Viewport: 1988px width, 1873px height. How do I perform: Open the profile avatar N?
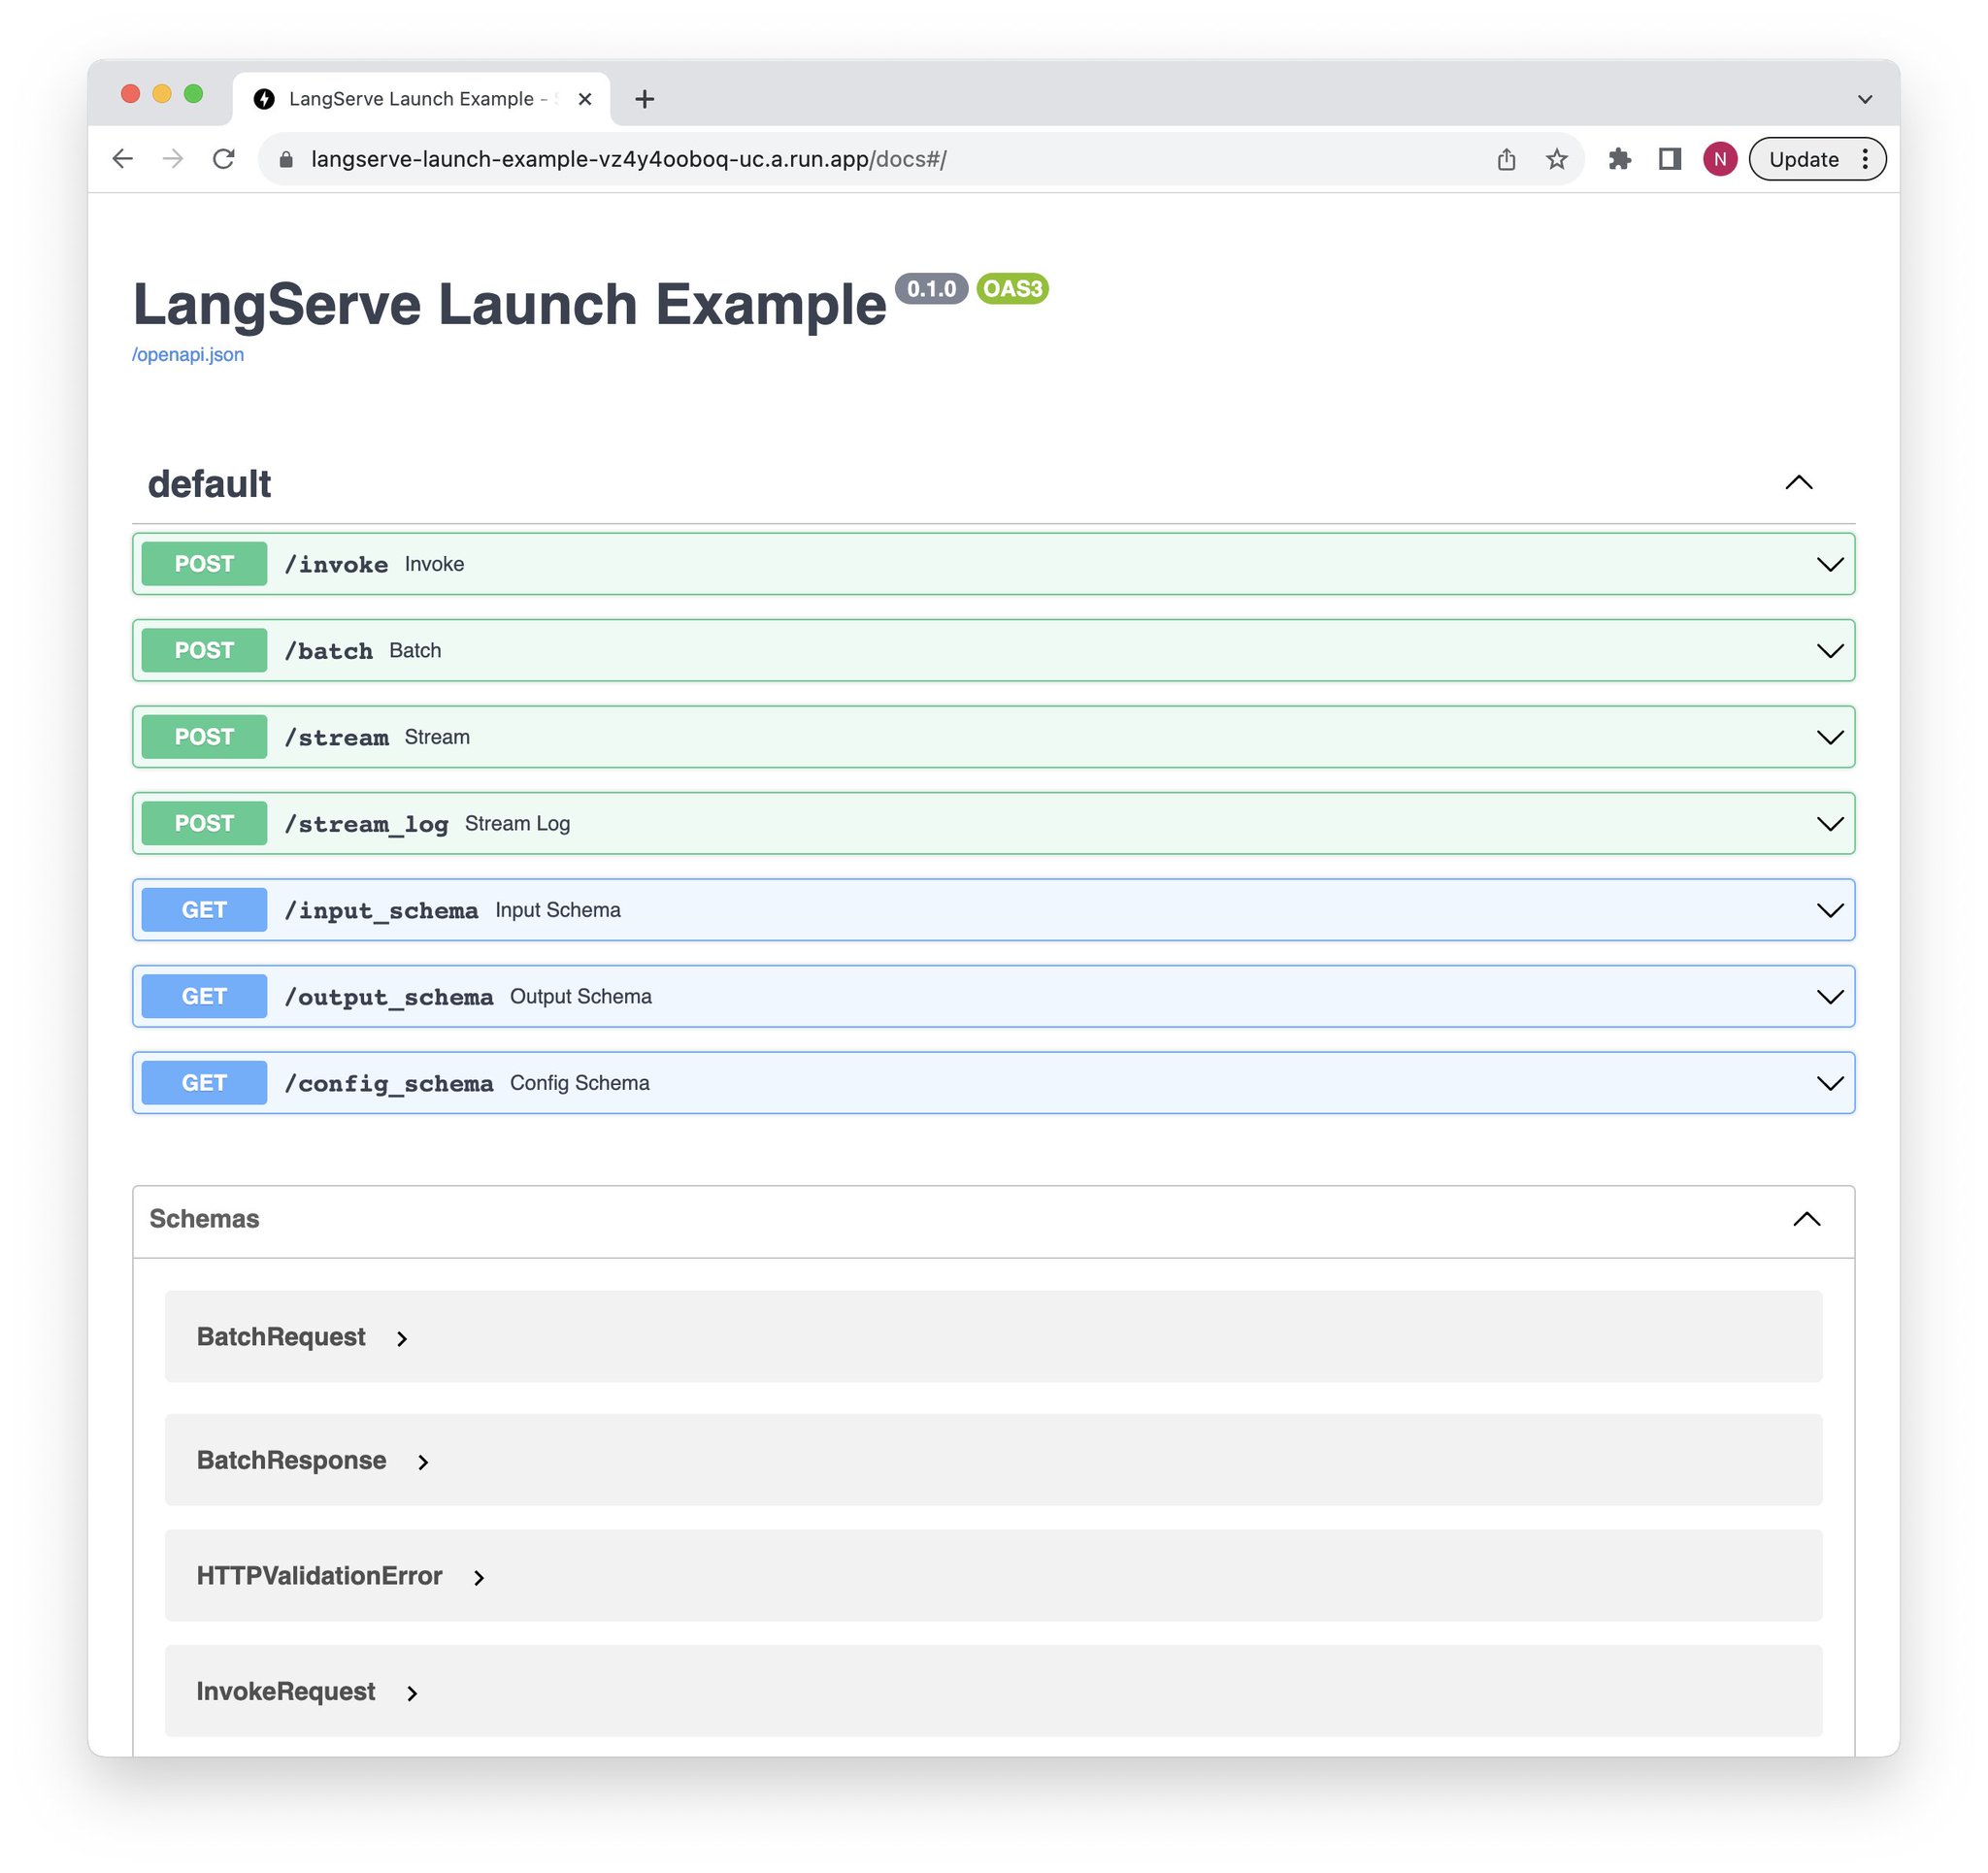pos(1720,159)
